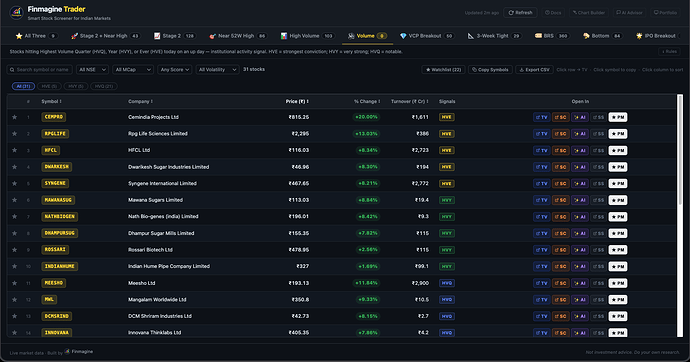The image size is (690, 362).
Task: Filter by the All (31) pill
Action: 23,86
